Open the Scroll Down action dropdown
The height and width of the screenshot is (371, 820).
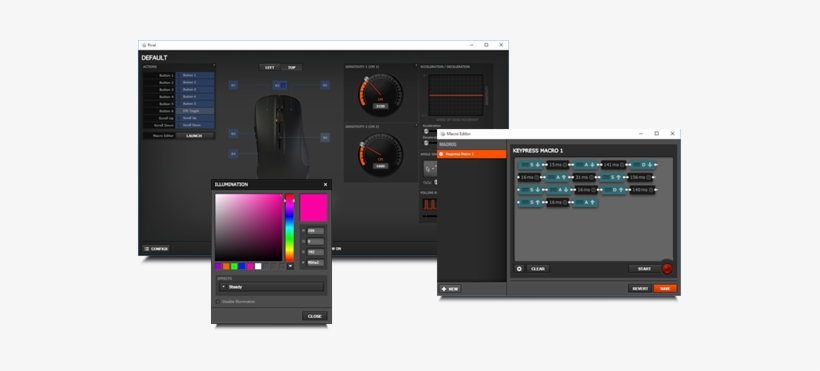point(195,126)
